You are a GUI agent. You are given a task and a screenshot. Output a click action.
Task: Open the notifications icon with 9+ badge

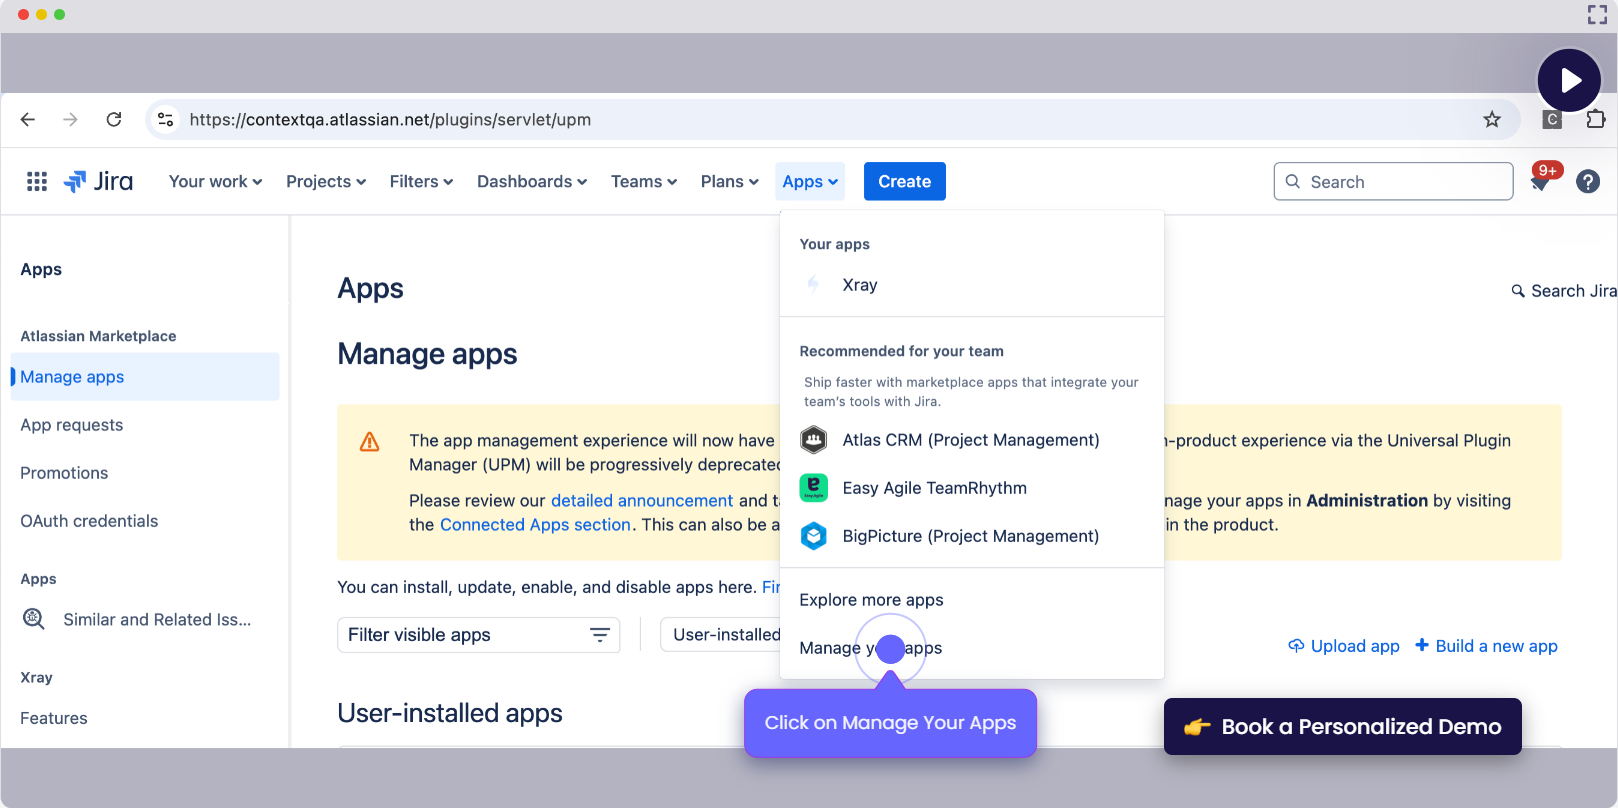tap(1541, 181)
